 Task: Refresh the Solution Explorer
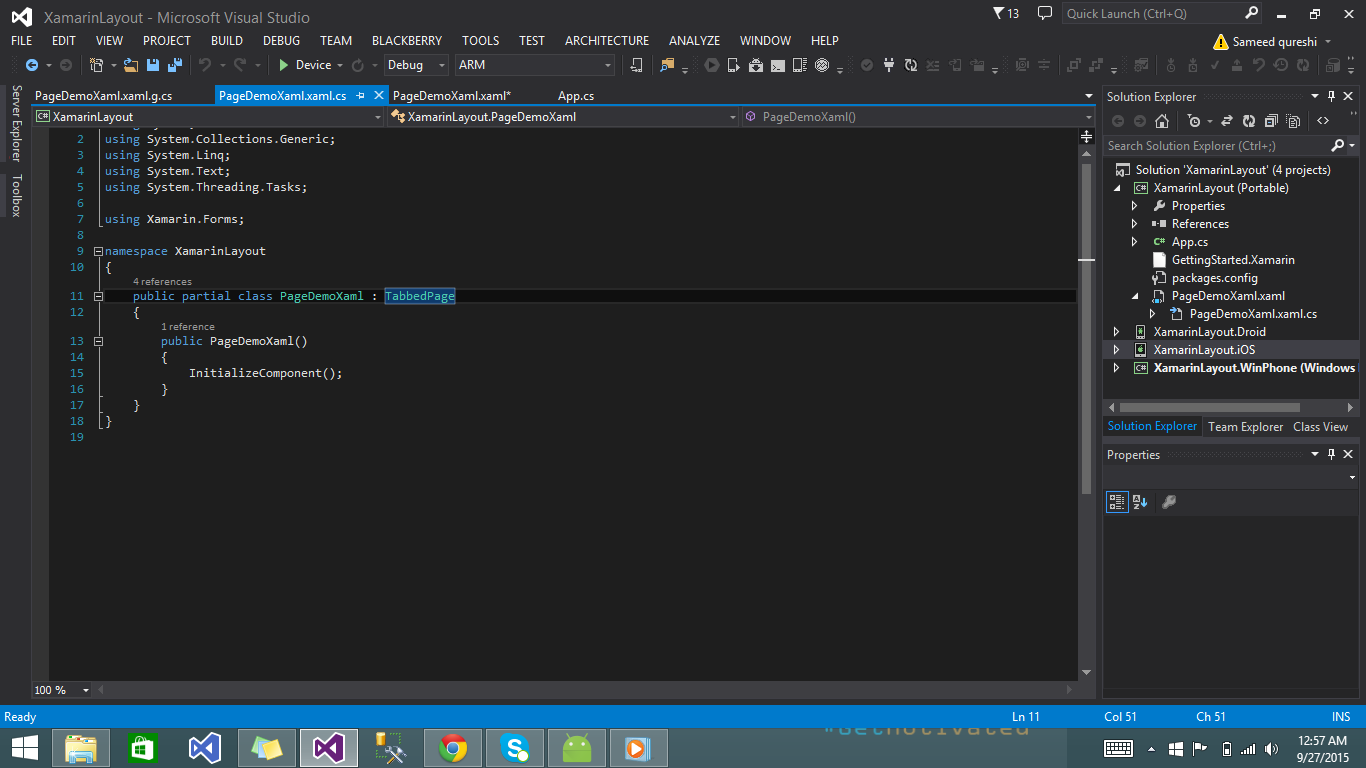(1249, 121)
